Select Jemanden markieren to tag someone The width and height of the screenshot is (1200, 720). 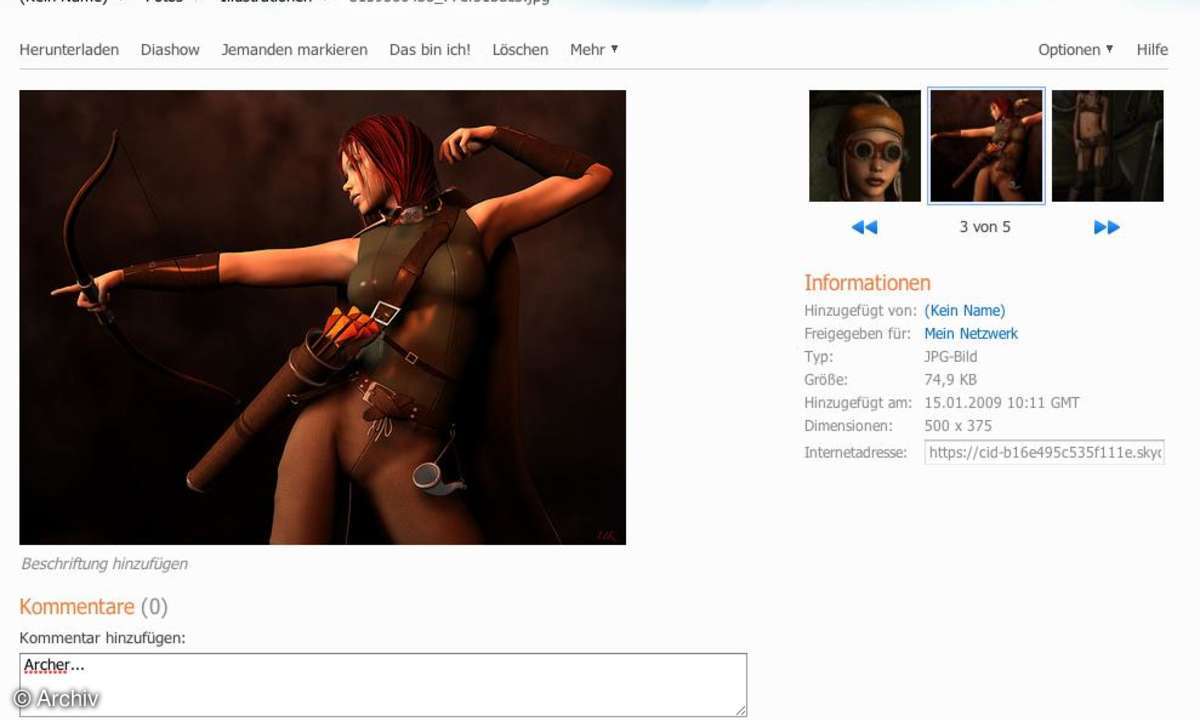(x=294, y=49)
